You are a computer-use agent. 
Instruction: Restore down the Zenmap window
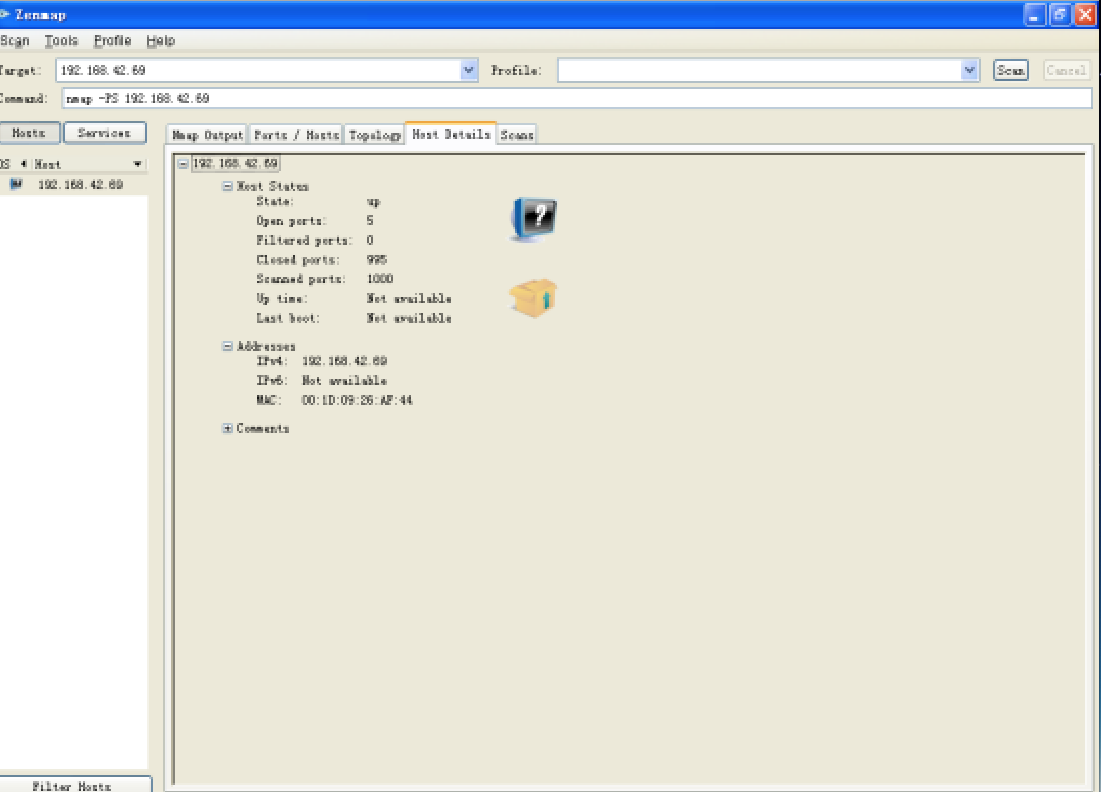pyautogui.click(x=1060, y=14)
